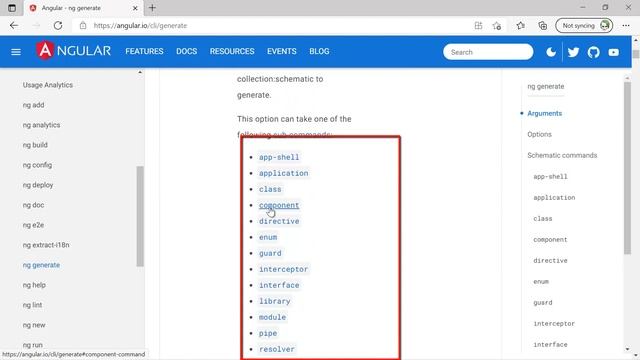The height and width of the screenshot is (360, 640).
Task: Jump to Schematic commands in contents
Action: (x=562, y=156)
